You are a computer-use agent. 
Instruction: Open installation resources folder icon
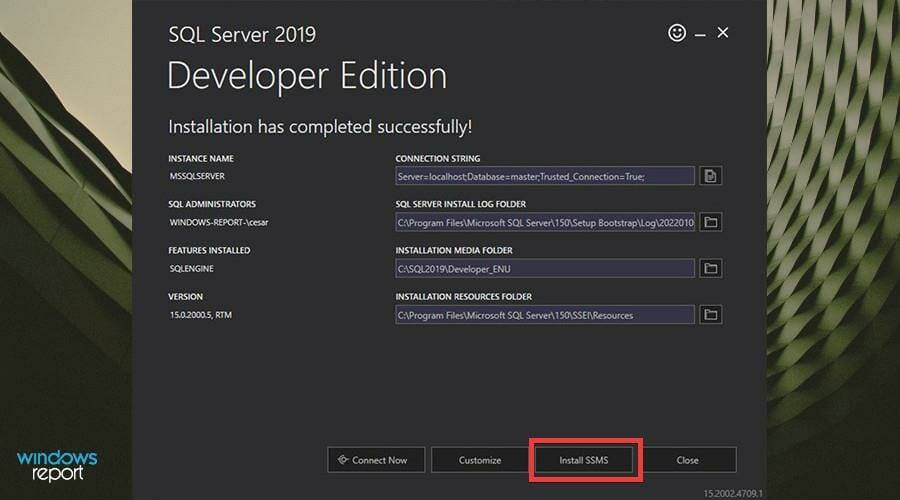coord(711,315)
